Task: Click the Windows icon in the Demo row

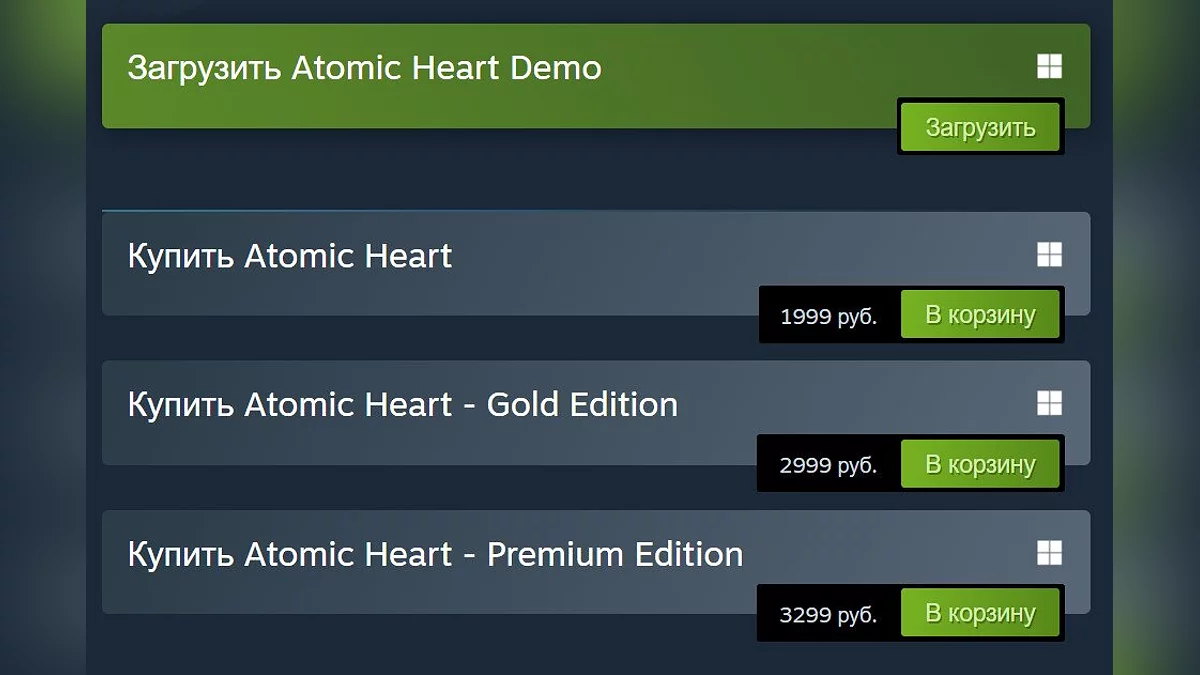Action: 1049,67
